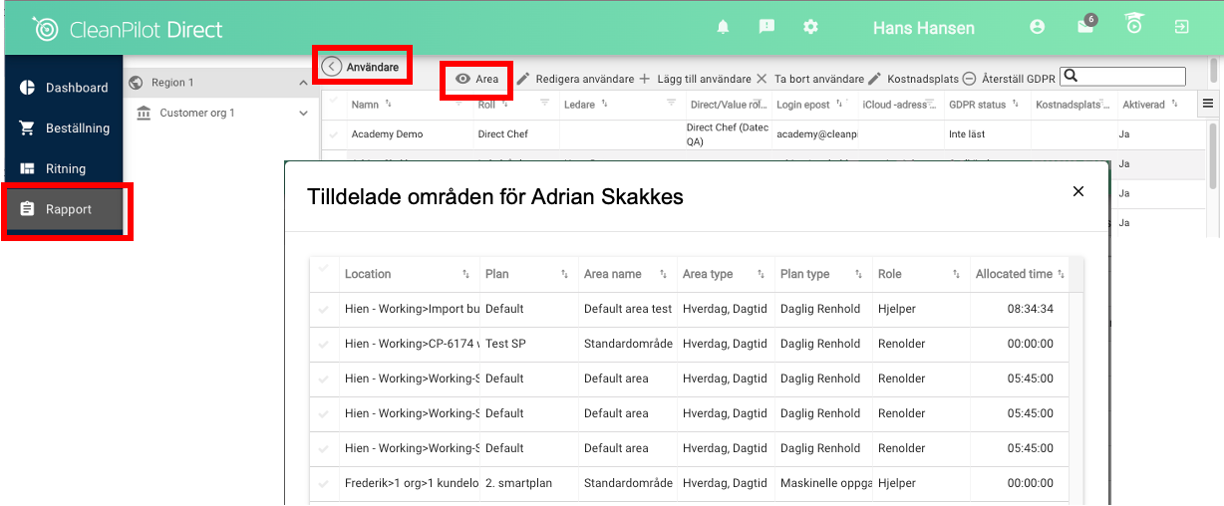Check the Academy Demo row checkbox
Screen dimensions: 1224x506
[x=334, y=134]
